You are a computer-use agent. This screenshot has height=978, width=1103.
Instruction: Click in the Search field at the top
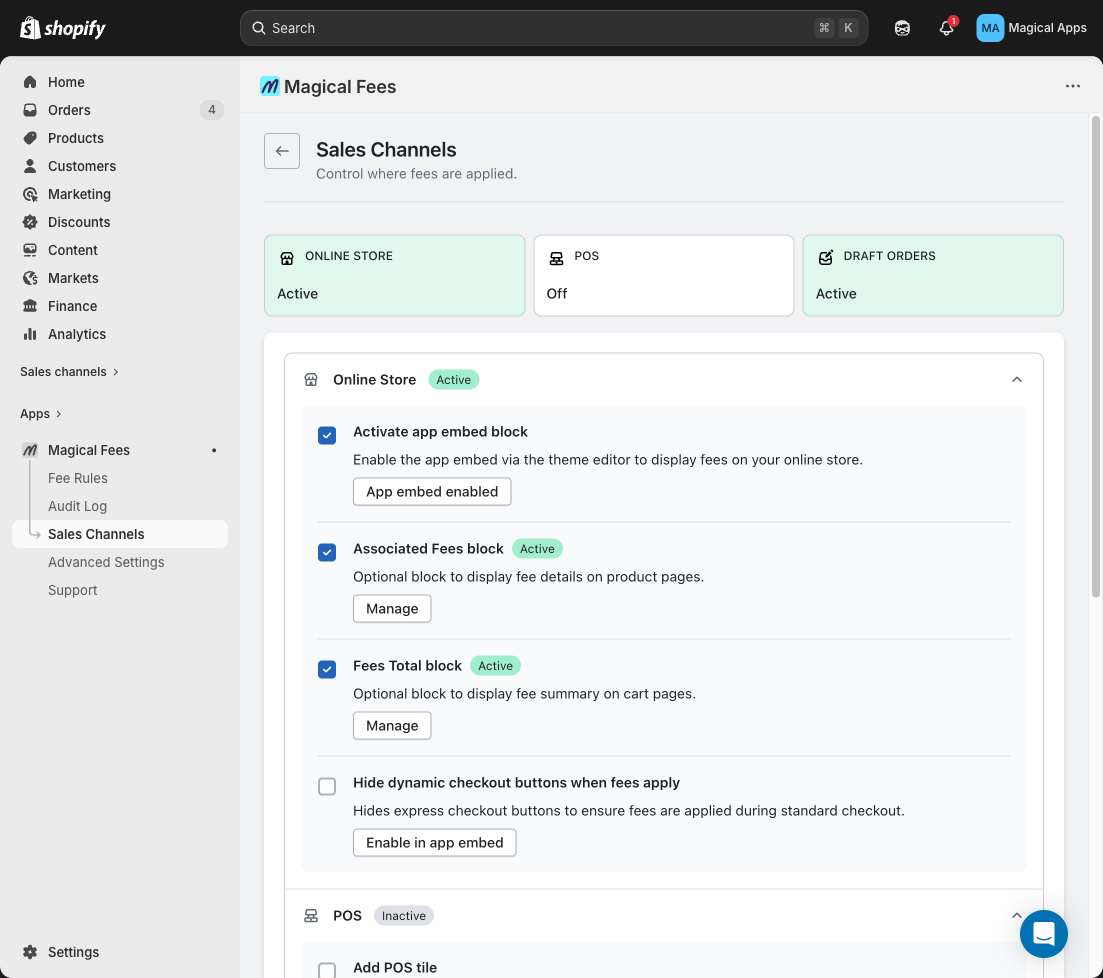550,28
